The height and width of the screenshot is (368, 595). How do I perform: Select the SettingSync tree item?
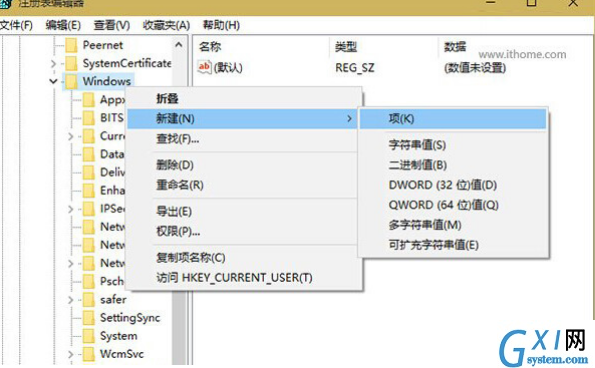pos(130,318)
